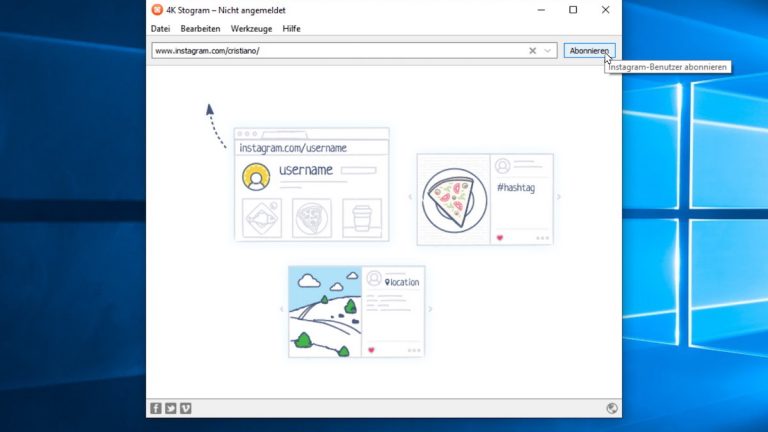Click the coffee cup thumbnail
768x432 pixels.
(362, 217)
